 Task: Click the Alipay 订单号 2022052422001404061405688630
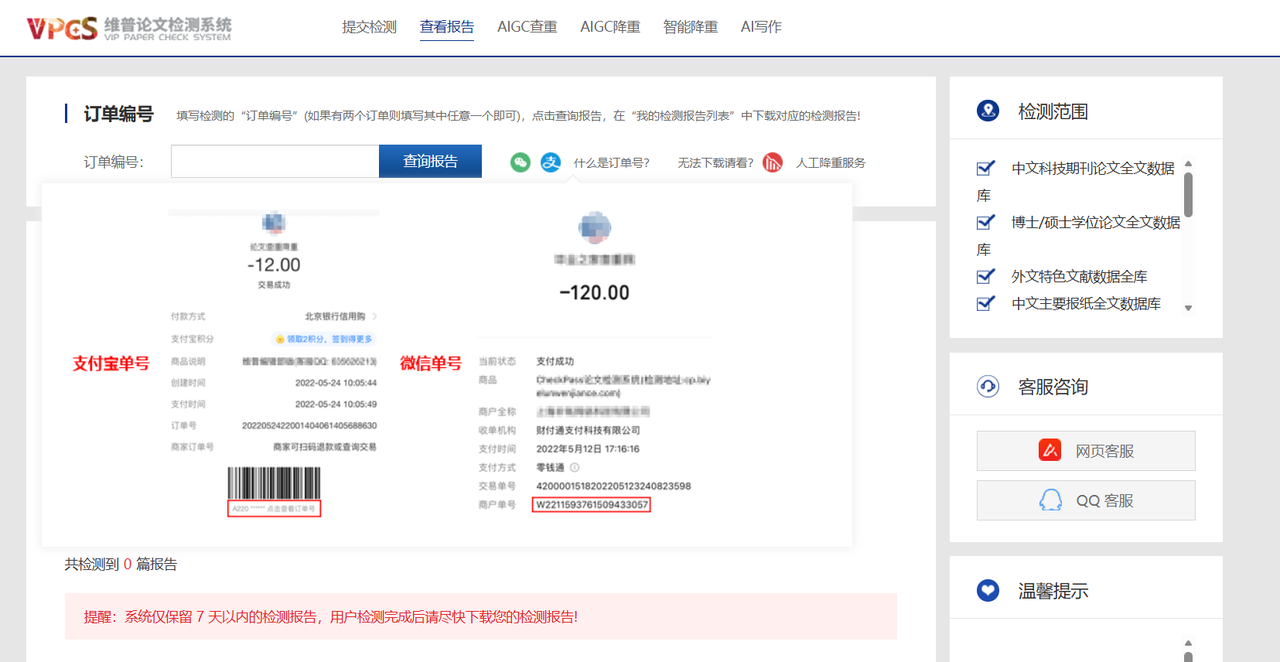point(309,425)
